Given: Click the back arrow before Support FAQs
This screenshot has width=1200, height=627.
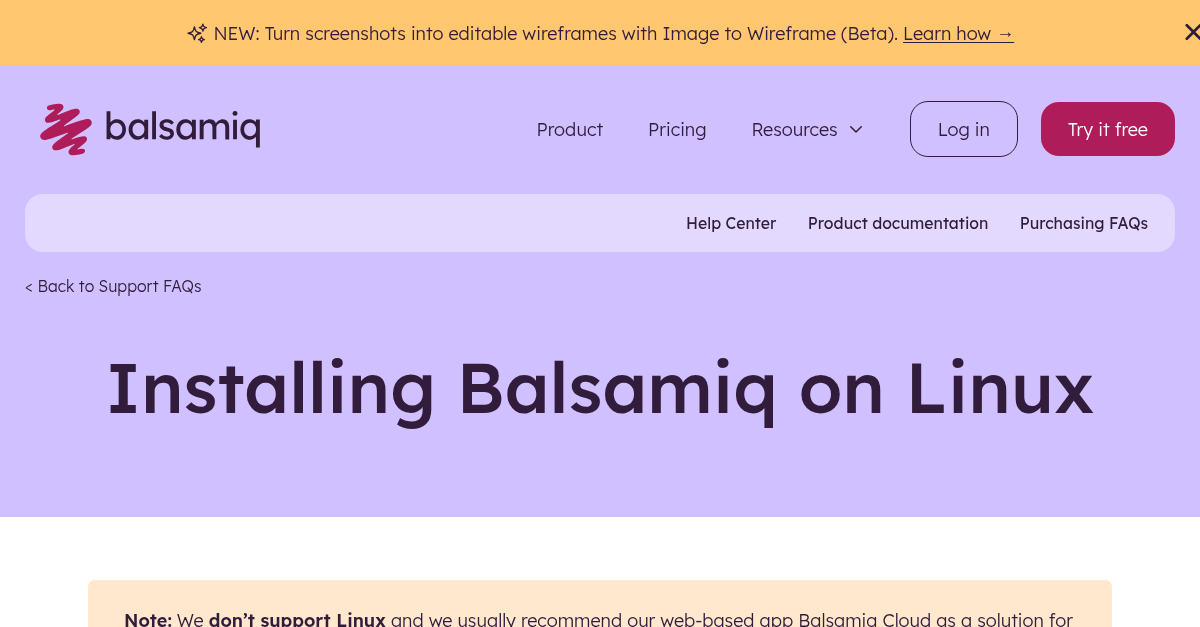Looking at the screenshot, I should click(29, 286).
